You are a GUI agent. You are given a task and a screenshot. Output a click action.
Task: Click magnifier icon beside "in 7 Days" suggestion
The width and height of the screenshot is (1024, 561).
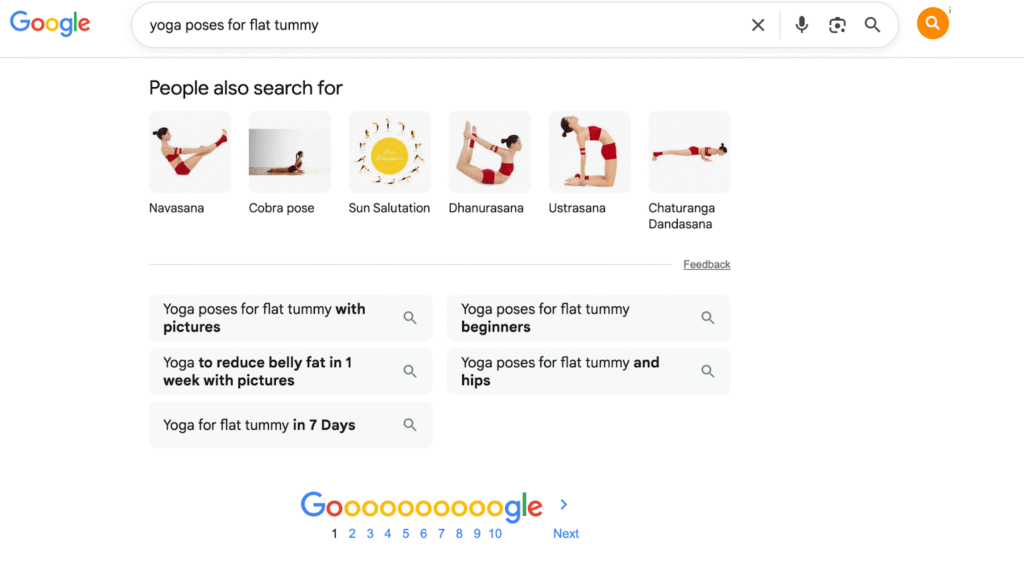tap(409, 425)
